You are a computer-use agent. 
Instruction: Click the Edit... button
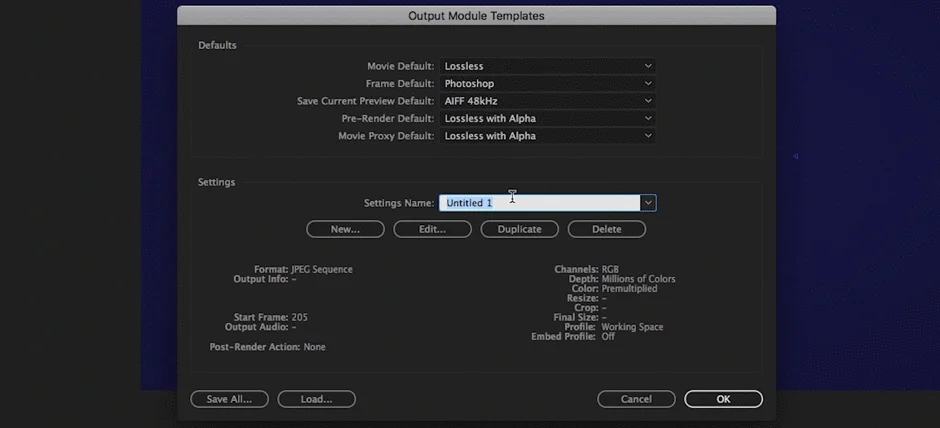click(x=432, y=229)
